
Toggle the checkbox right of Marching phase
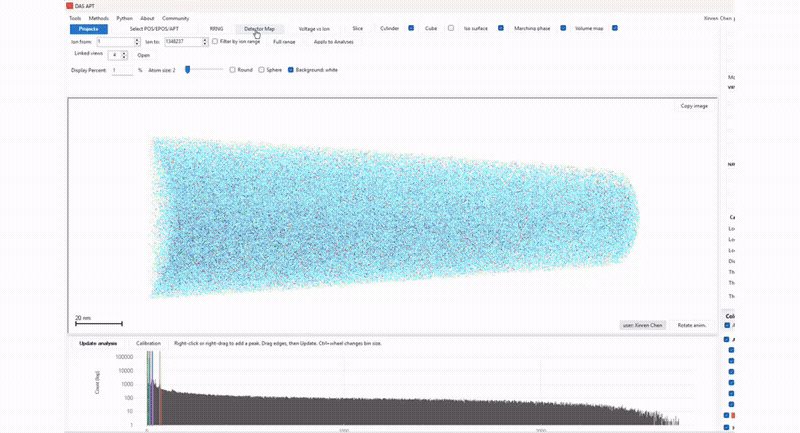(563, 28)
